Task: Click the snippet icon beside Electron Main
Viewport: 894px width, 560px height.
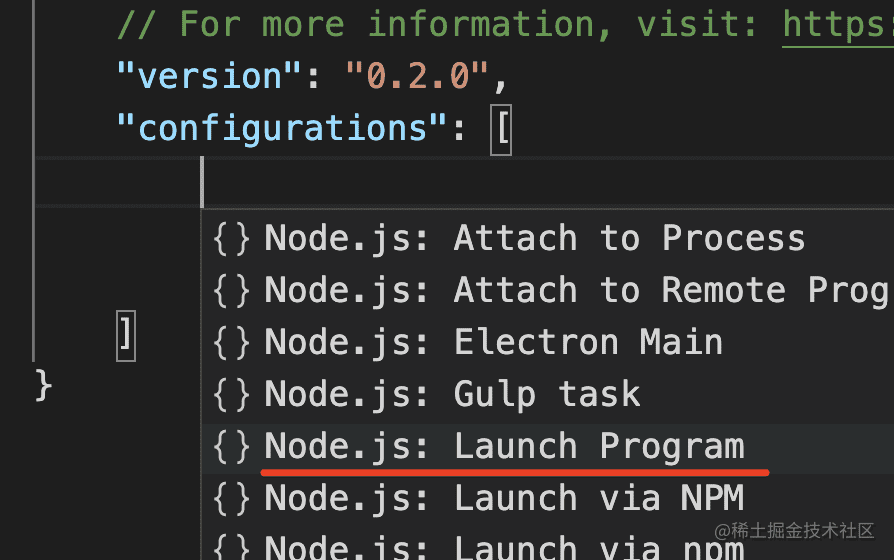Action: [232, 343]
